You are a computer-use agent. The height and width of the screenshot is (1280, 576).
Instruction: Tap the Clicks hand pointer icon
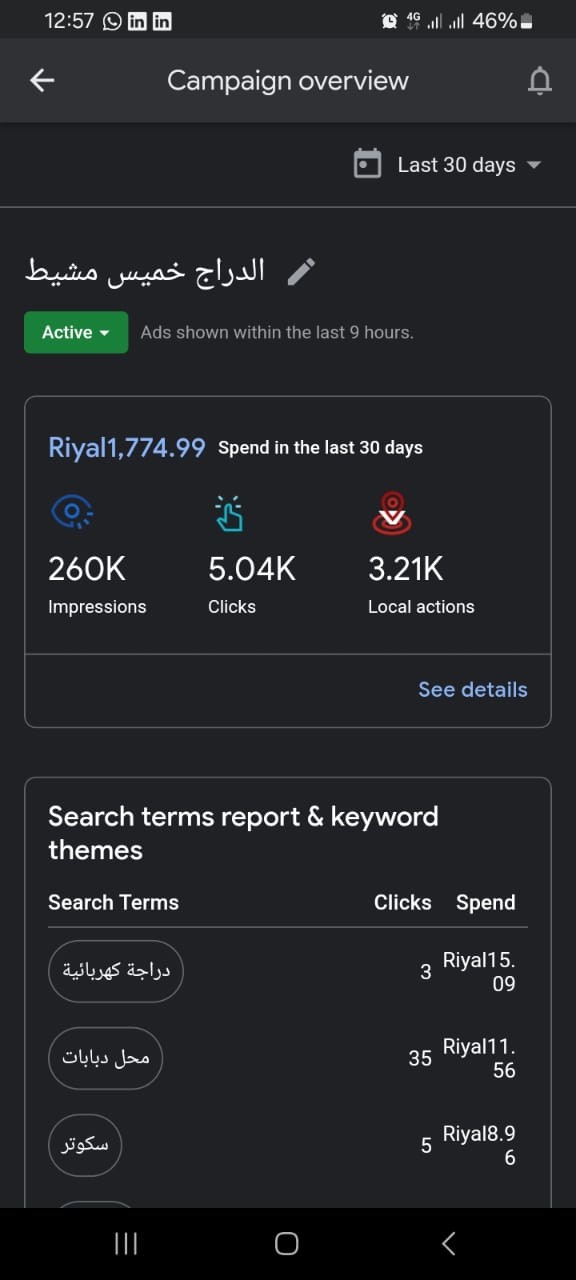click(x=229, y=513)
